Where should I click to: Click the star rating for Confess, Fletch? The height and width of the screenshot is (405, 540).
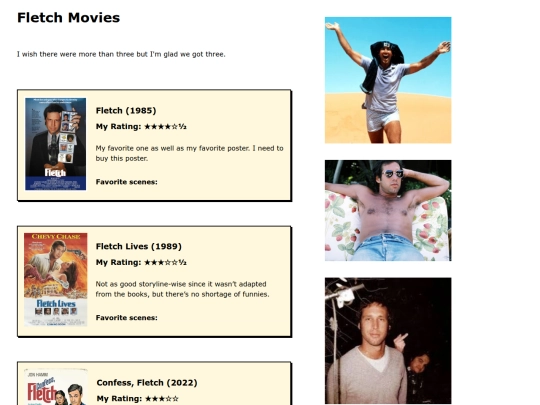pos(162,398)
